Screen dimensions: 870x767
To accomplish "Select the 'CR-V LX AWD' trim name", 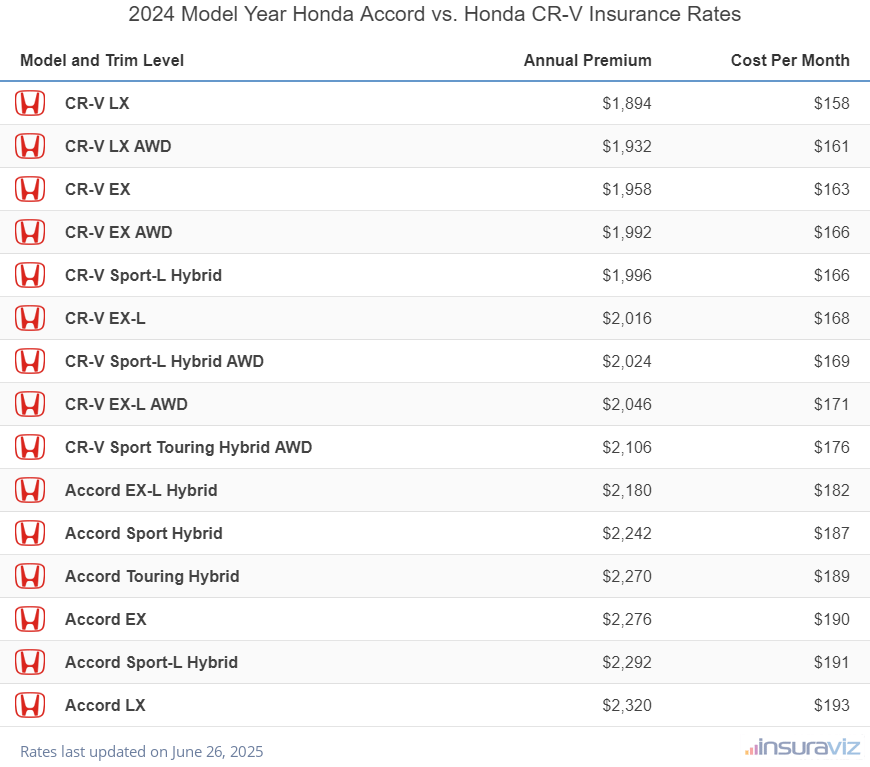I will tap(118, 146).
